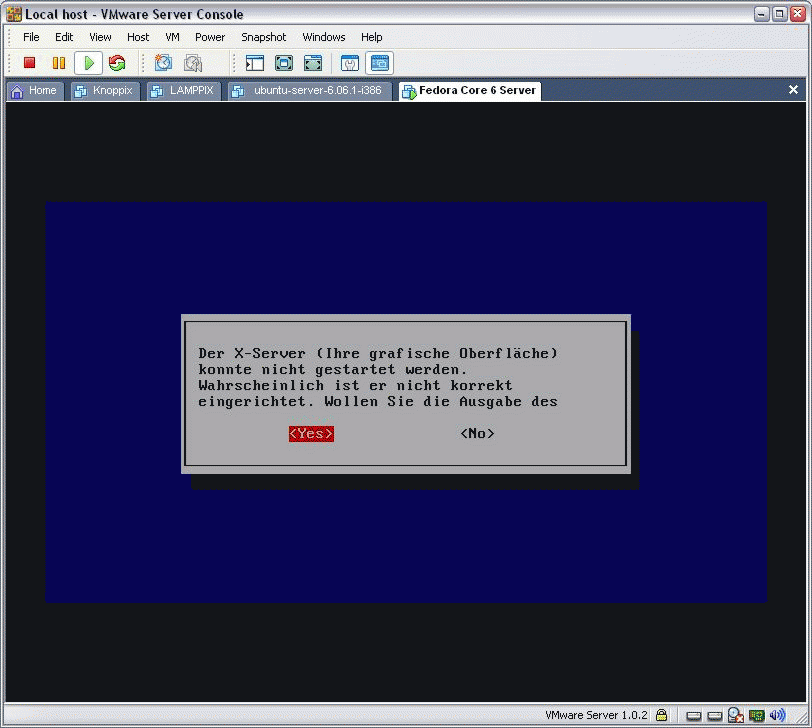The height and width of the screenshot is (728, 812).
Task: Click the first hard disk status icon
Action: [x=694, y=716]
